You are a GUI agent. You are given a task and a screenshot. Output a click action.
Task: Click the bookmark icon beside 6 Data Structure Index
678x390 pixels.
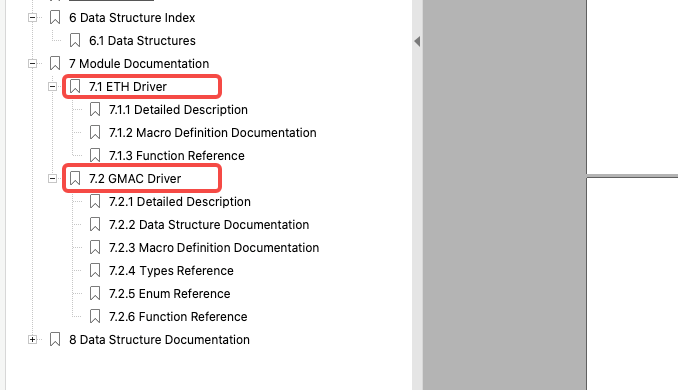[x=55, y=18]
